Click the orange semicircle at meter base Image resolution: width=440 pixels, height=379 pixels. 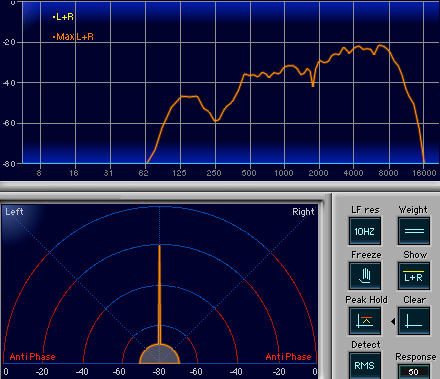pos(159,354)
